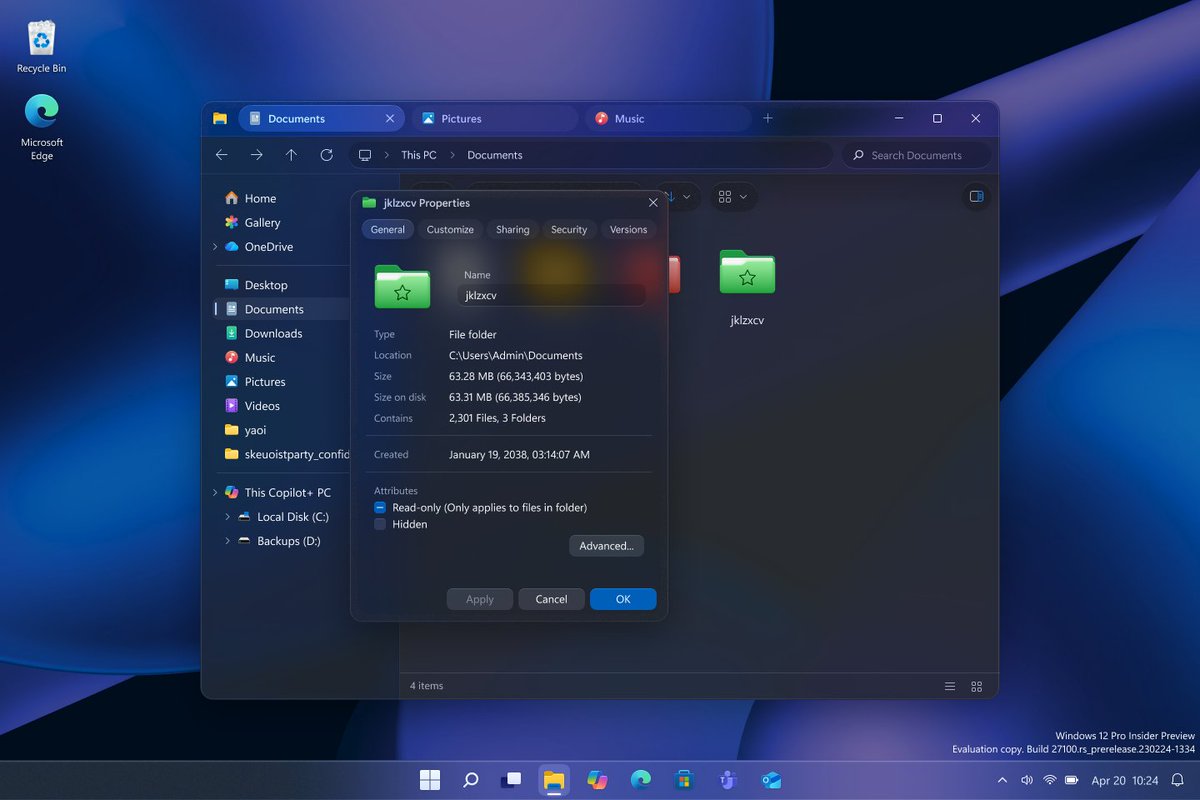
Task: Toggle the preview pane icon in Explorer
Action: click(977, 197)
